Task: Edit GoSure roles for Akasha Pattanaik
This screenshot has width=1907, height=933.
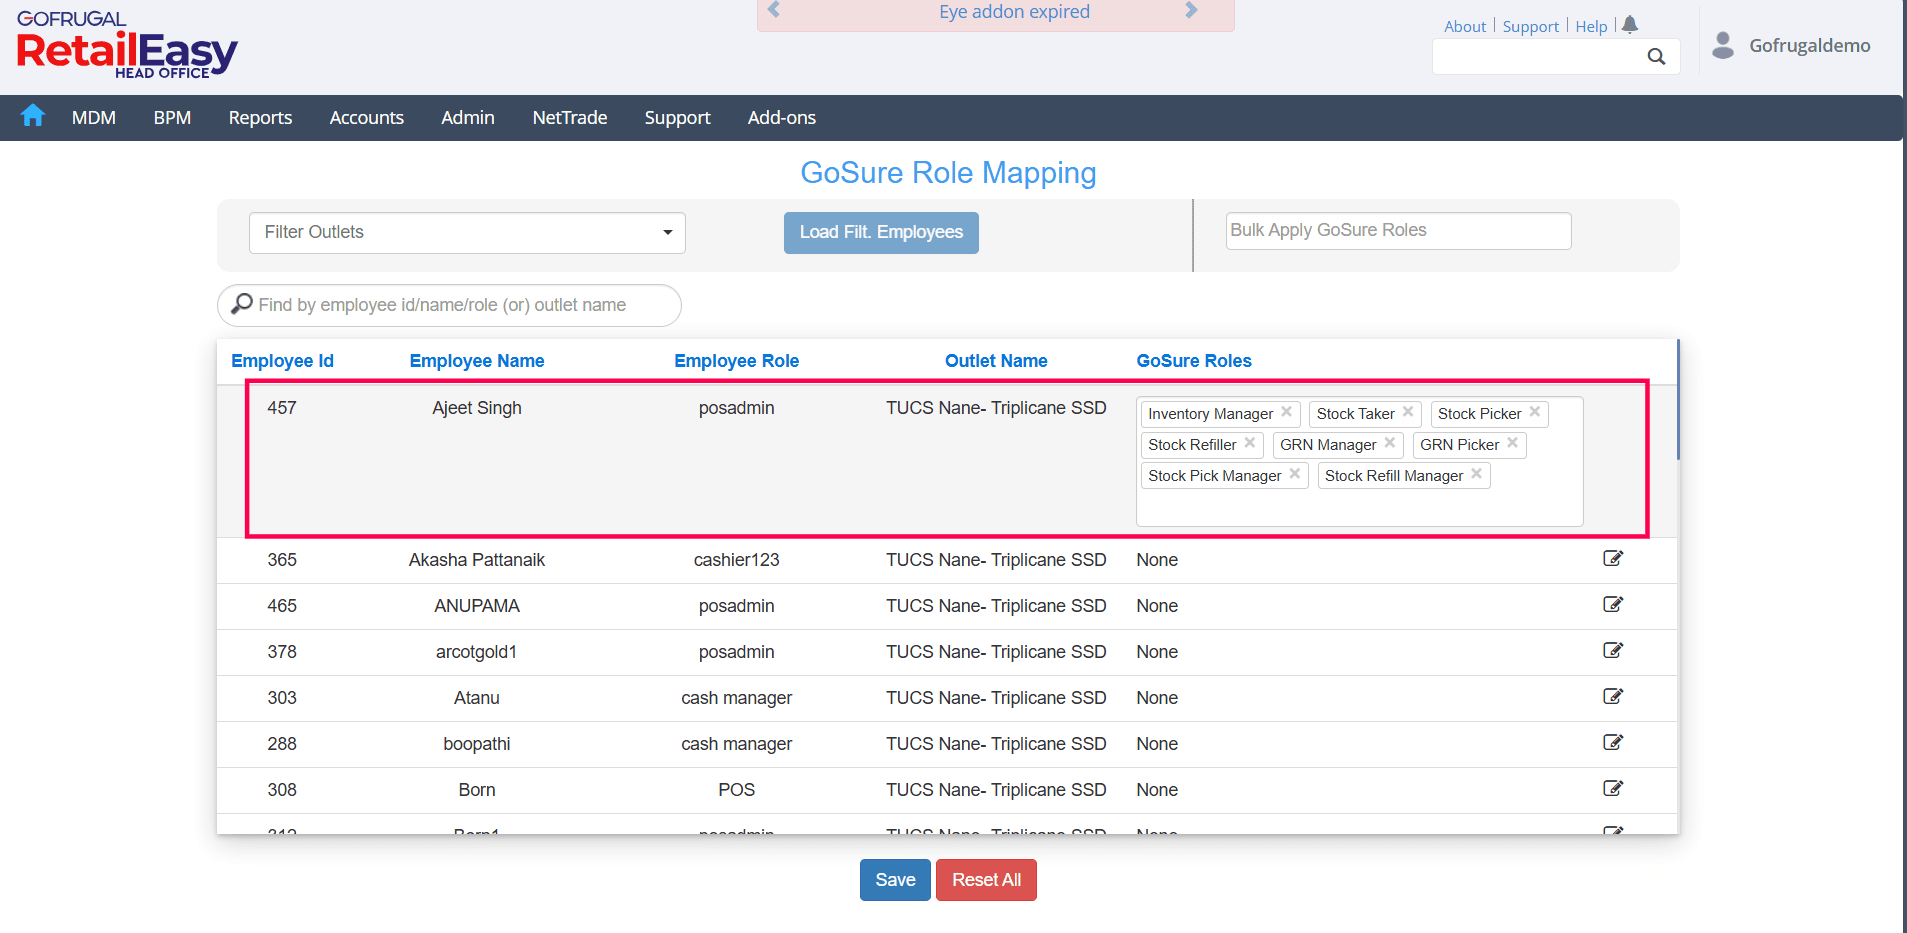Action: pos(1612,558)
